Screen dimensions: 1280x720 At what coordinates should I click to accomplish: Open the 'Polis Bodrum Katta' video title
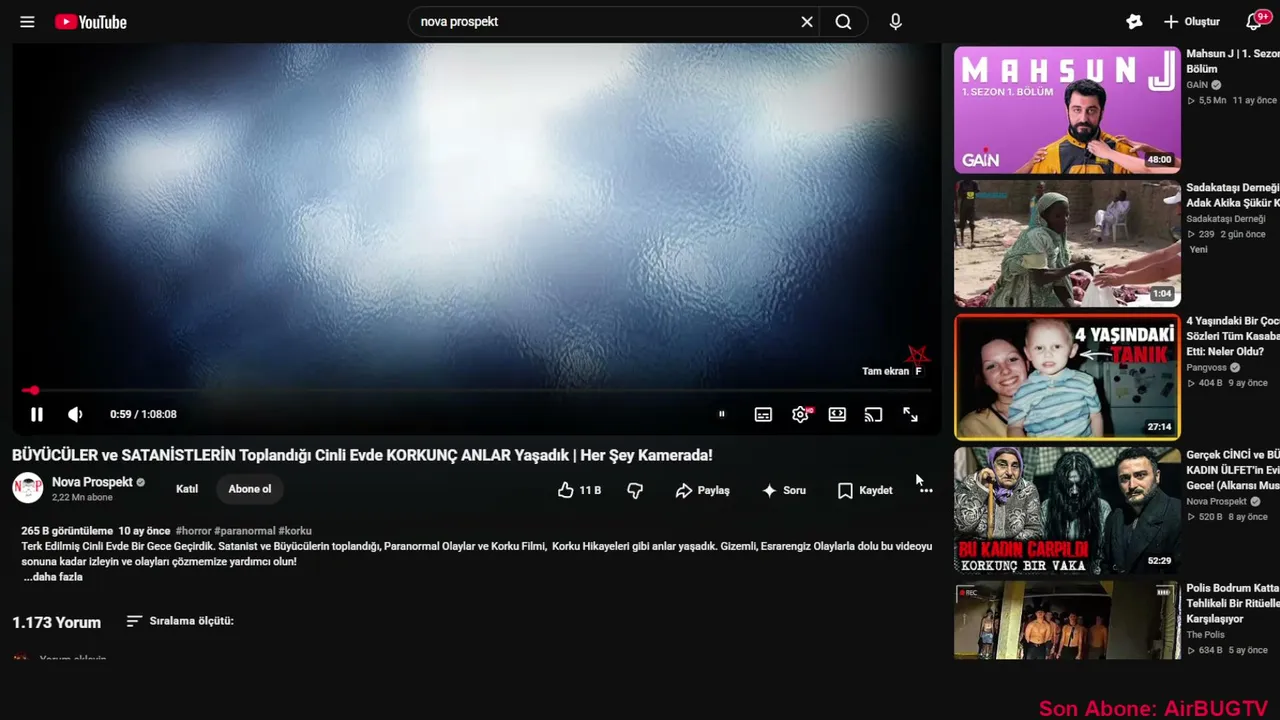coord(1233,603)
